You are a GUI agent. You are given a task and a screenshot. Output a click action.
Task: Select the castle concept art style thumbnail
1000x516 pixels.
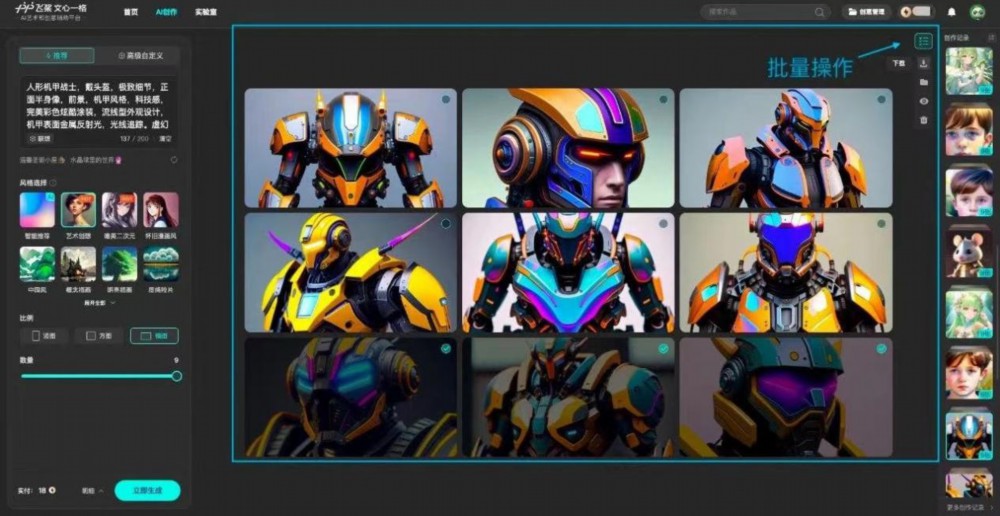(78, 264)
